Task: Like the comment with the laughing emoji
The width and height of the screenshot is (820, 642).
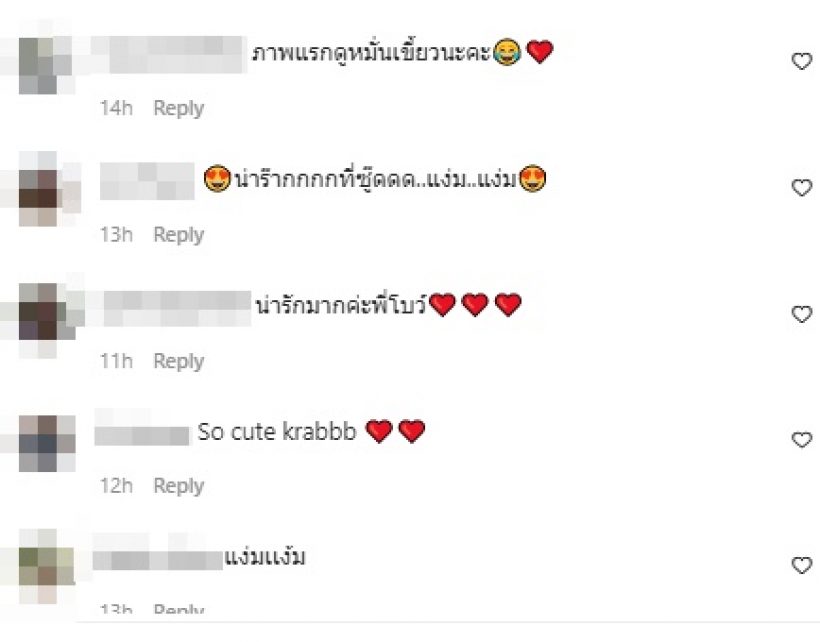Action: (x=801, y=61)
